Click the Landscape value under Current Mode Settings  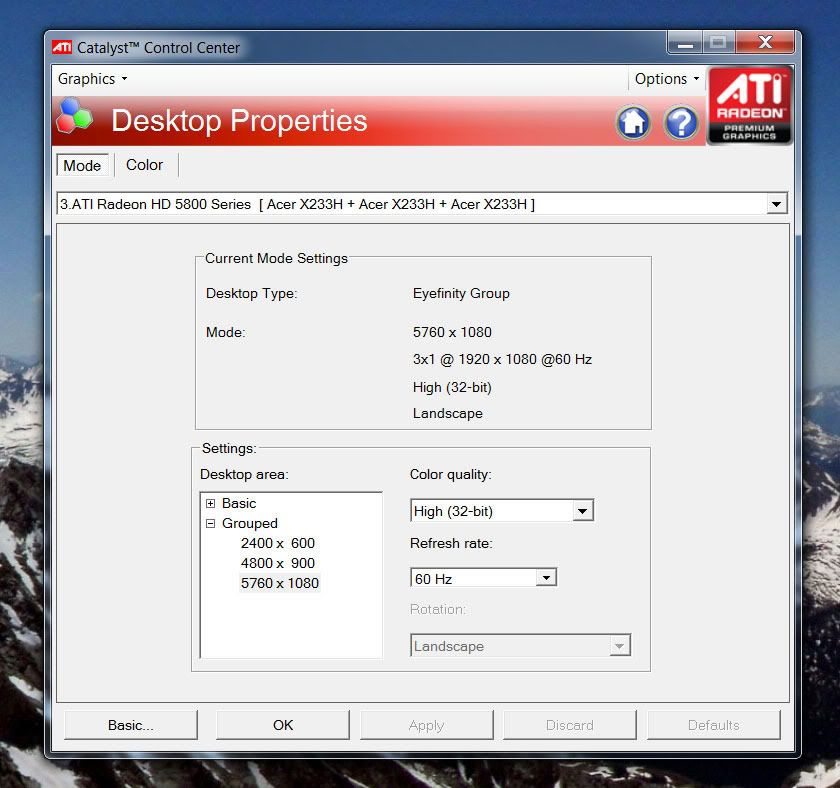pyautogui.click(x=447, y=414)
